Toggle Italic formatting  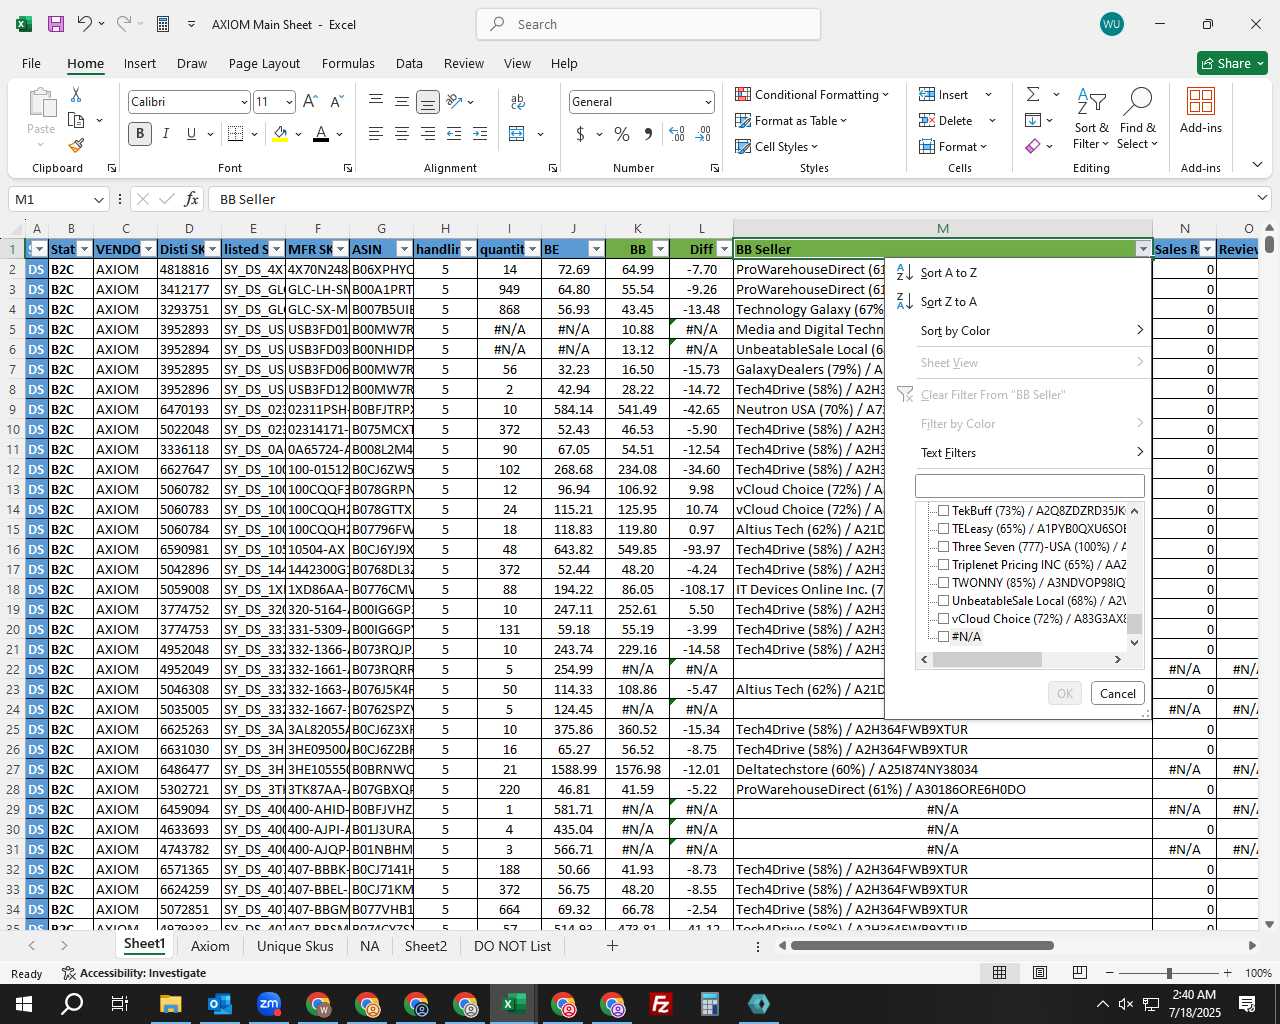(166, 133)
